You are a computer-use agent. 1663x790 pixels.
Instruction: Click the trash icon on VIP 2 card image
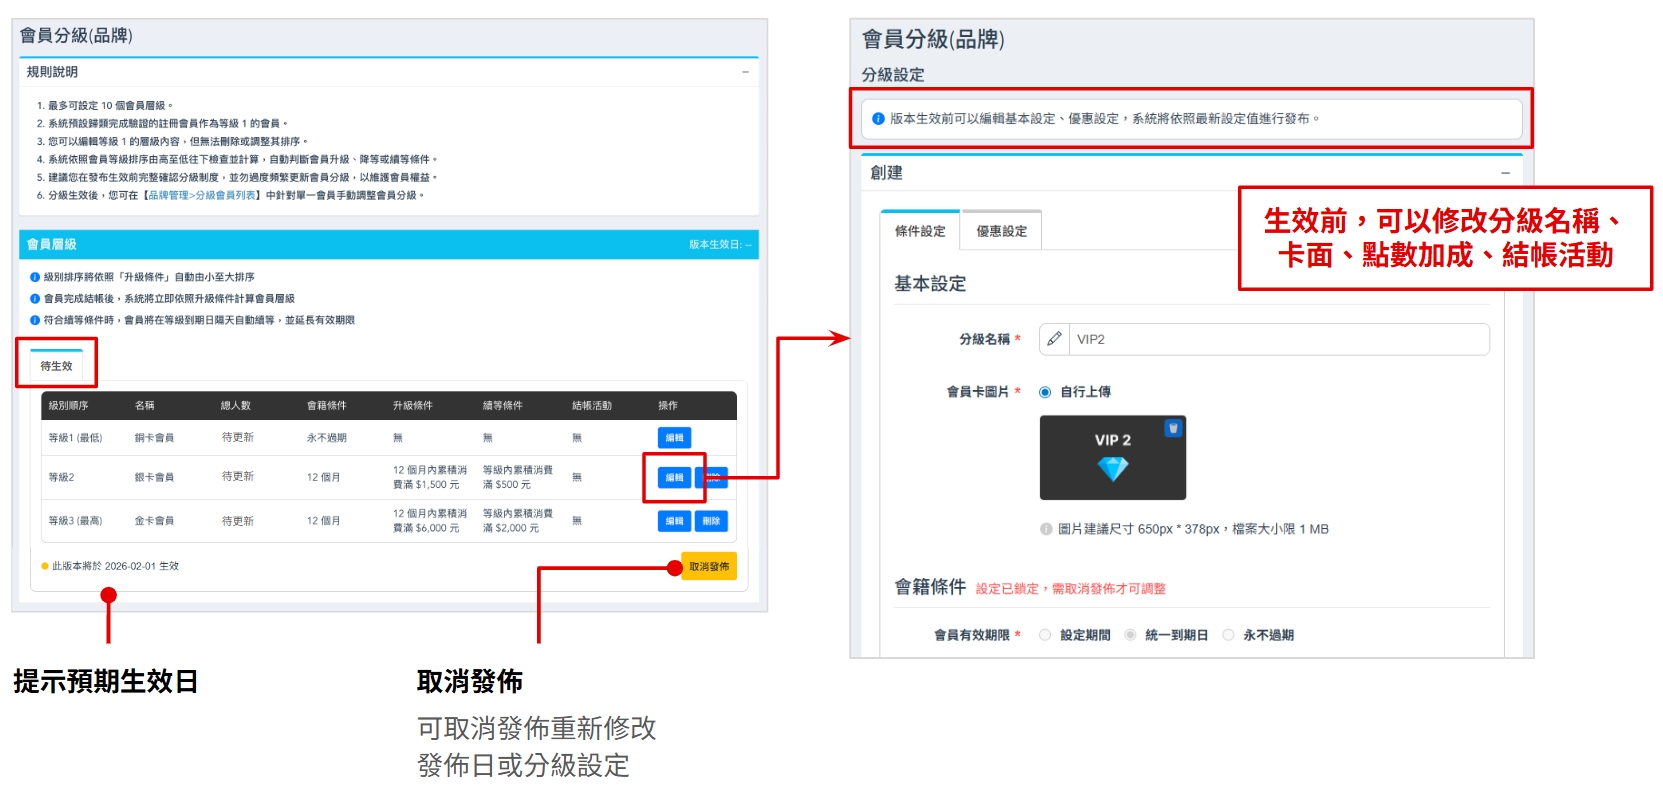coord(1173,428)
